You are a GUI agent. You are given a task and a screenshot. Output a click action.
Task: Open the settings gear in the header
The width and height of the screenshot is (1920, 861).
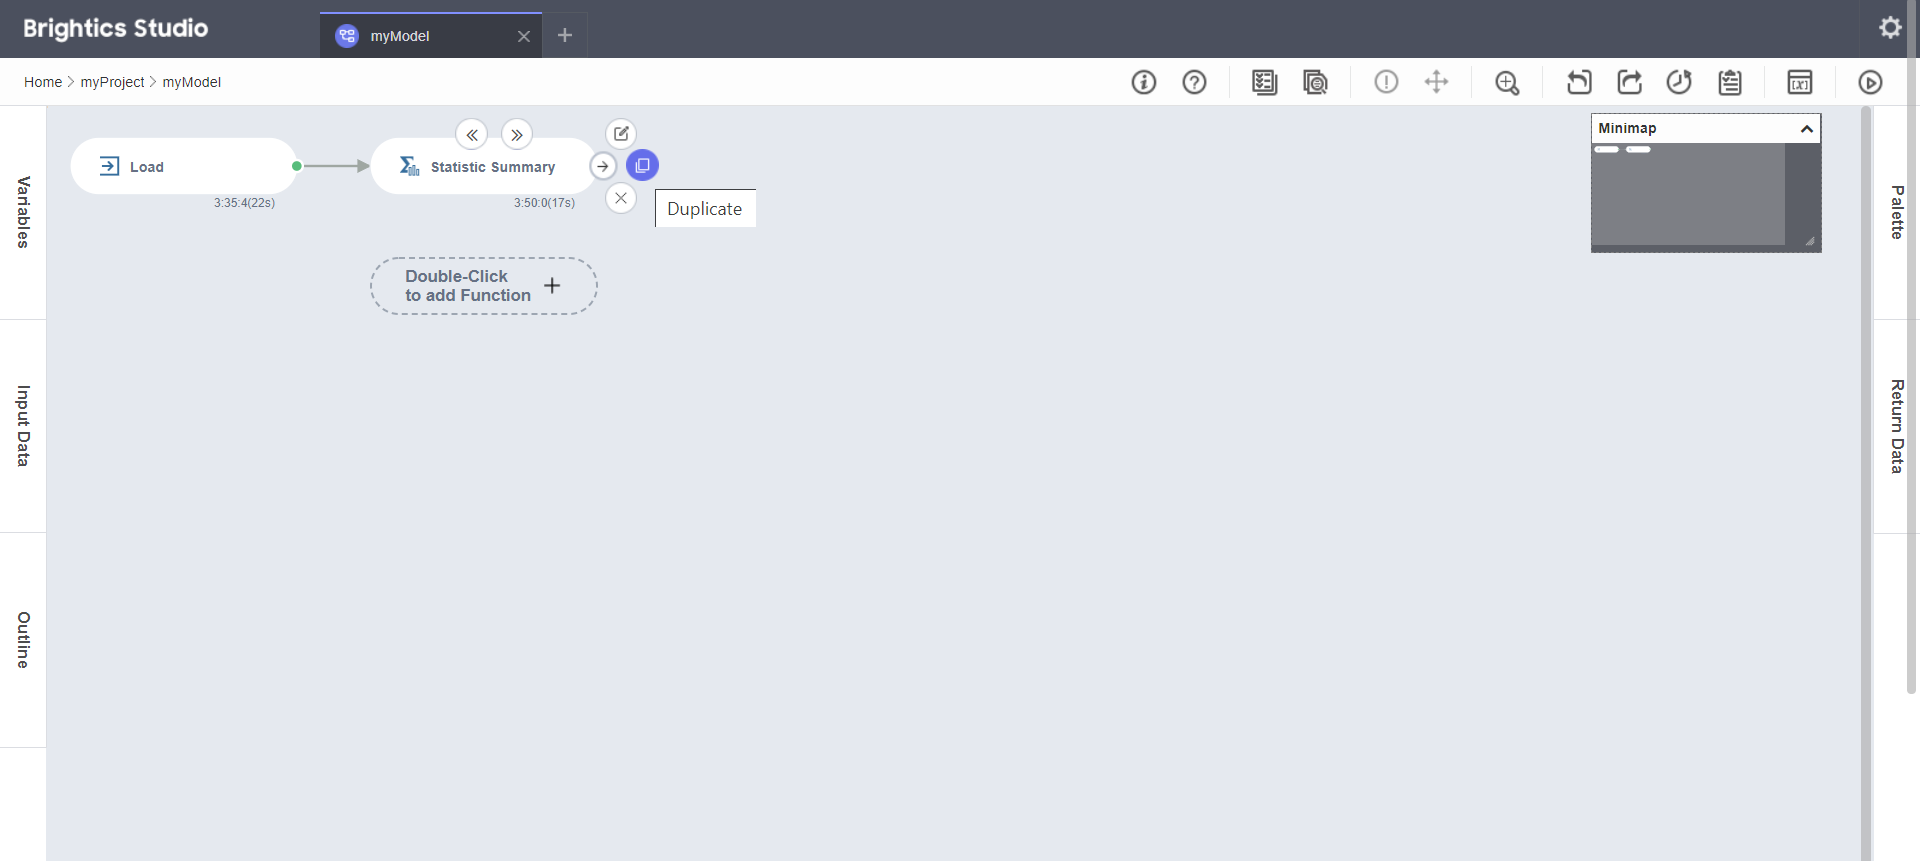[1890, 28]
